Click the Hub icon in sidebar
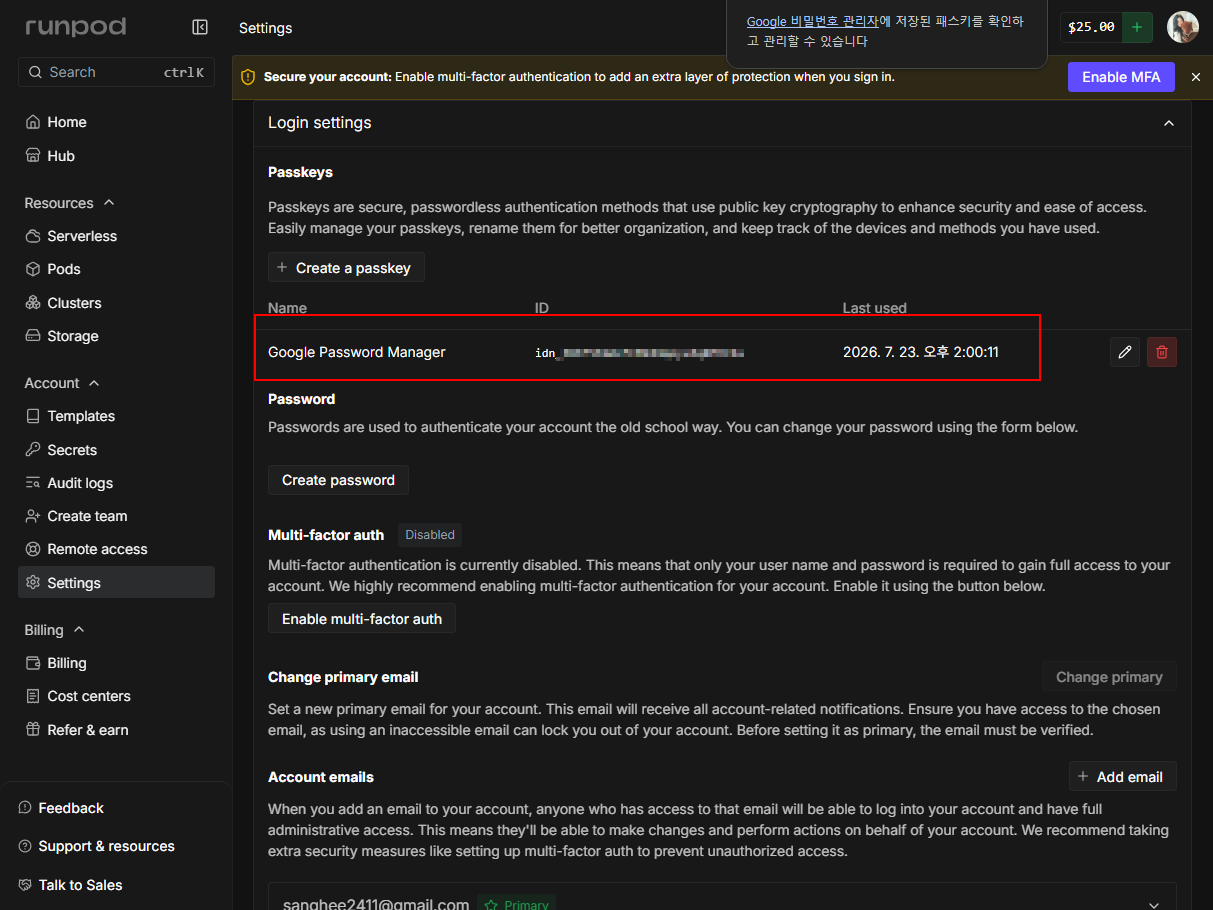Viewport: 1213px width, 910px height. tap(32, 156)
